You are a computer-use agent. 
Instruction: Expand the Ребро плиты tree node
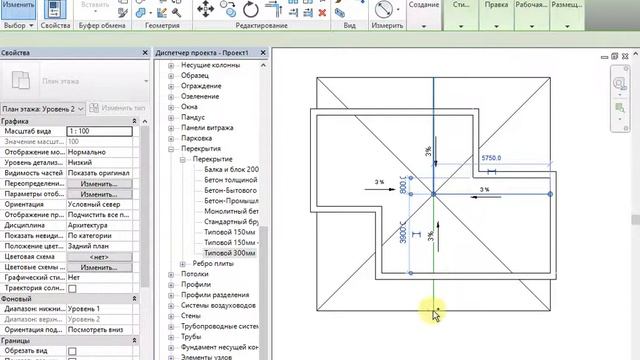(183, 264)
